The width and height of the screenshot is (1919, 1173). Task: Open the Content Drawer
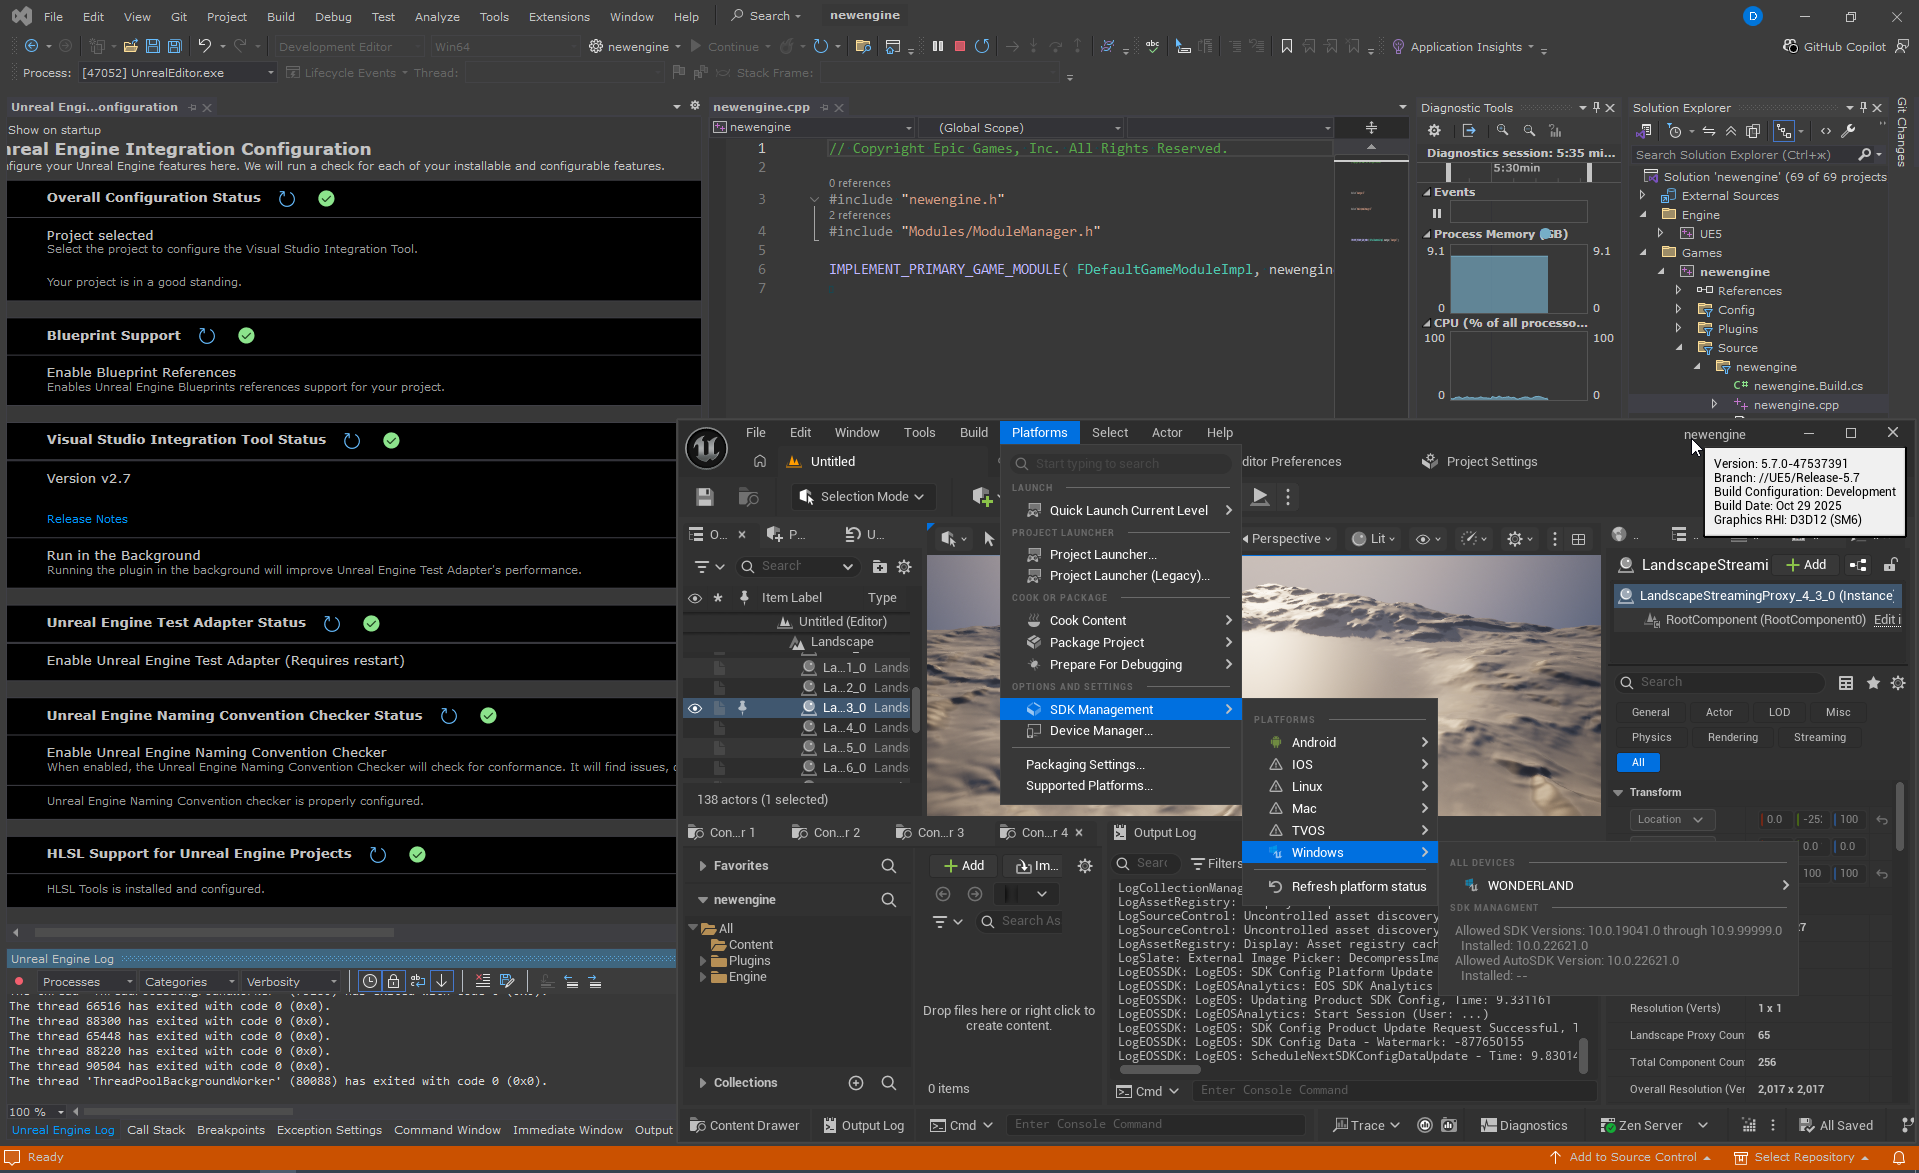744,1125
